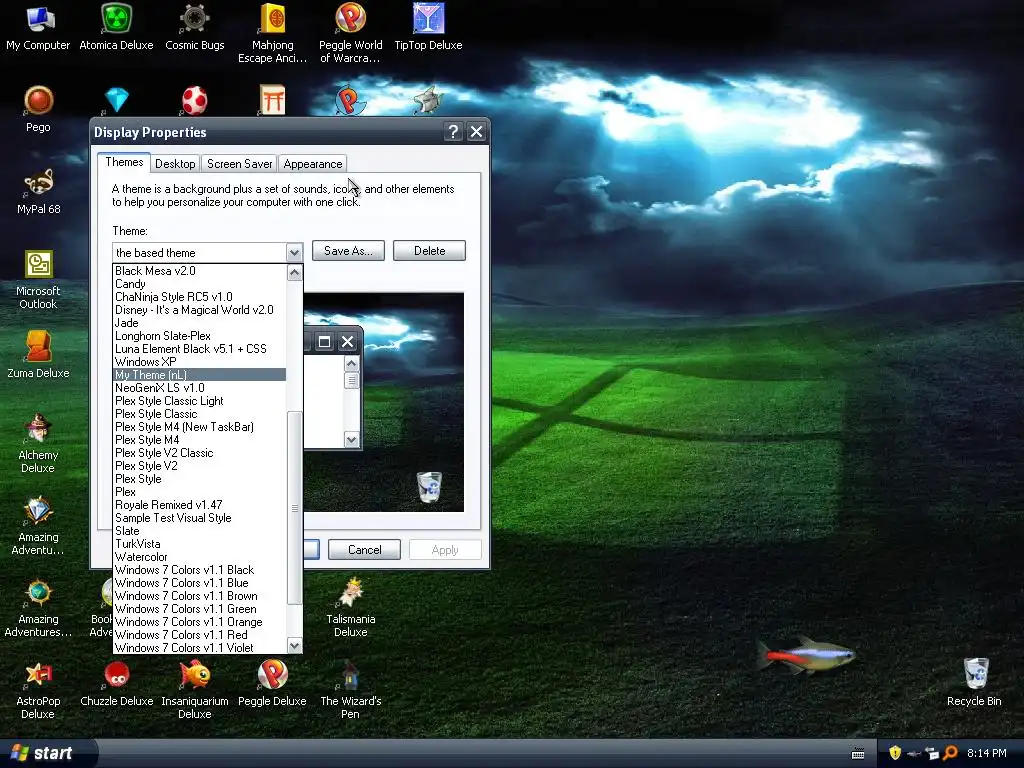
Task: Open the Screen Saver tab
Action: click(x=240, y=164)
